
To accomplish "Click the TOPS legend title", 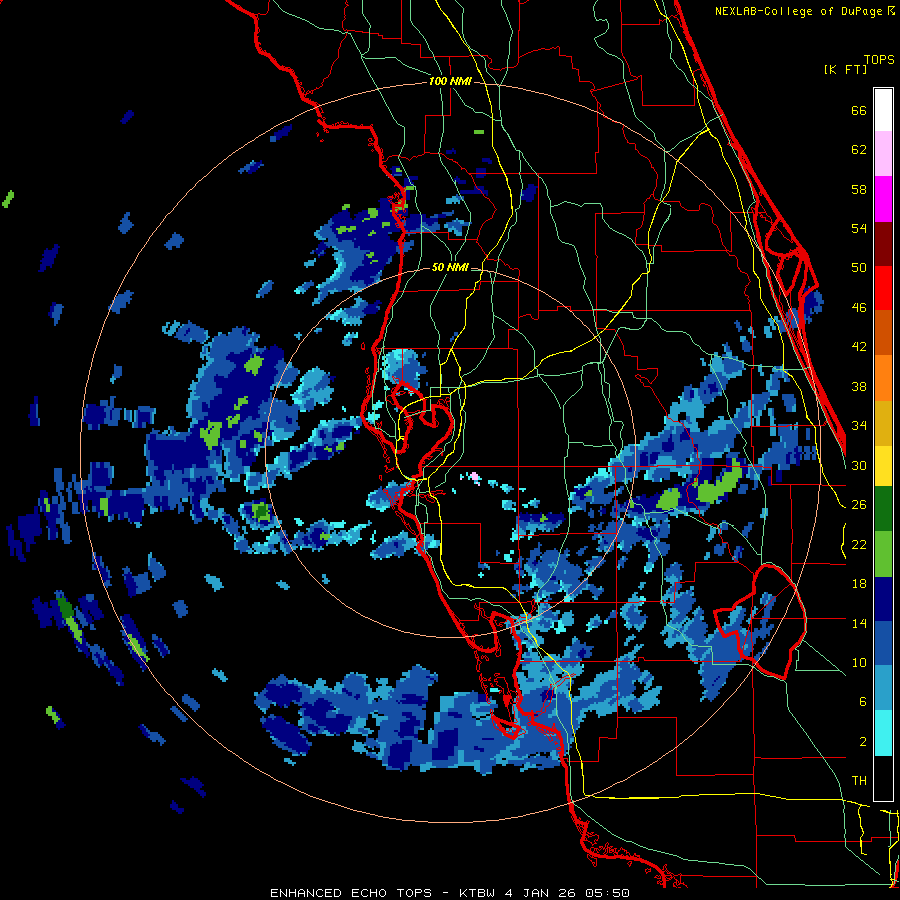I will [879, 60].
